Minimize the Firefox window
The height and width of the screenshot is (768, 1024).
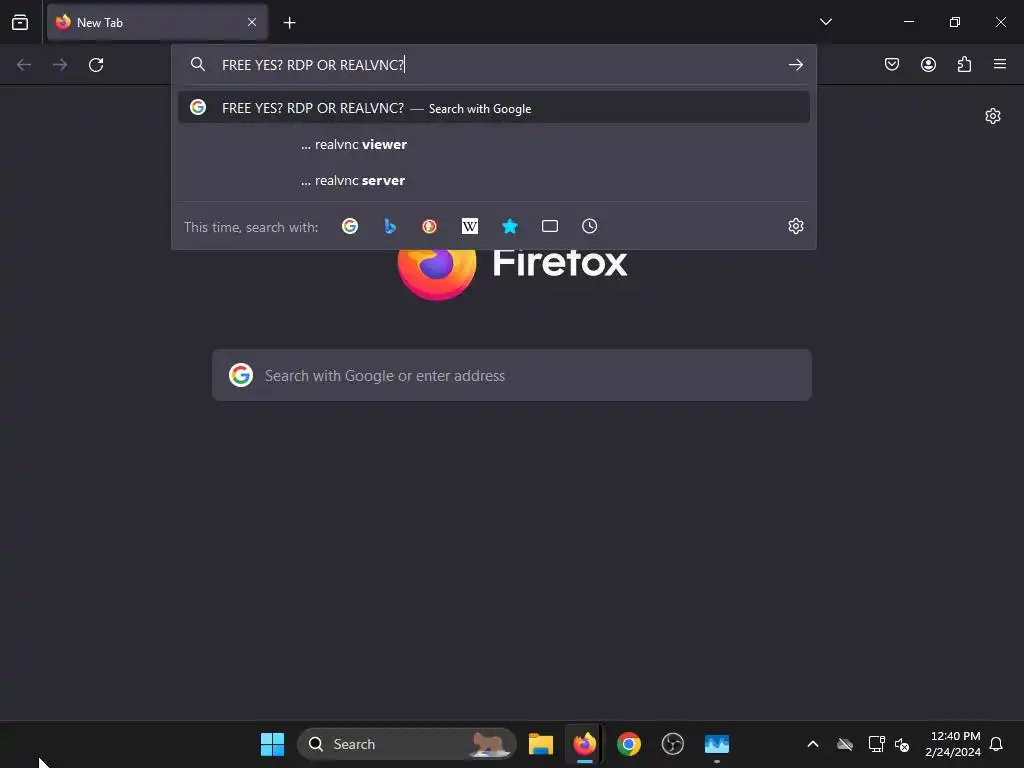point(909,22)
